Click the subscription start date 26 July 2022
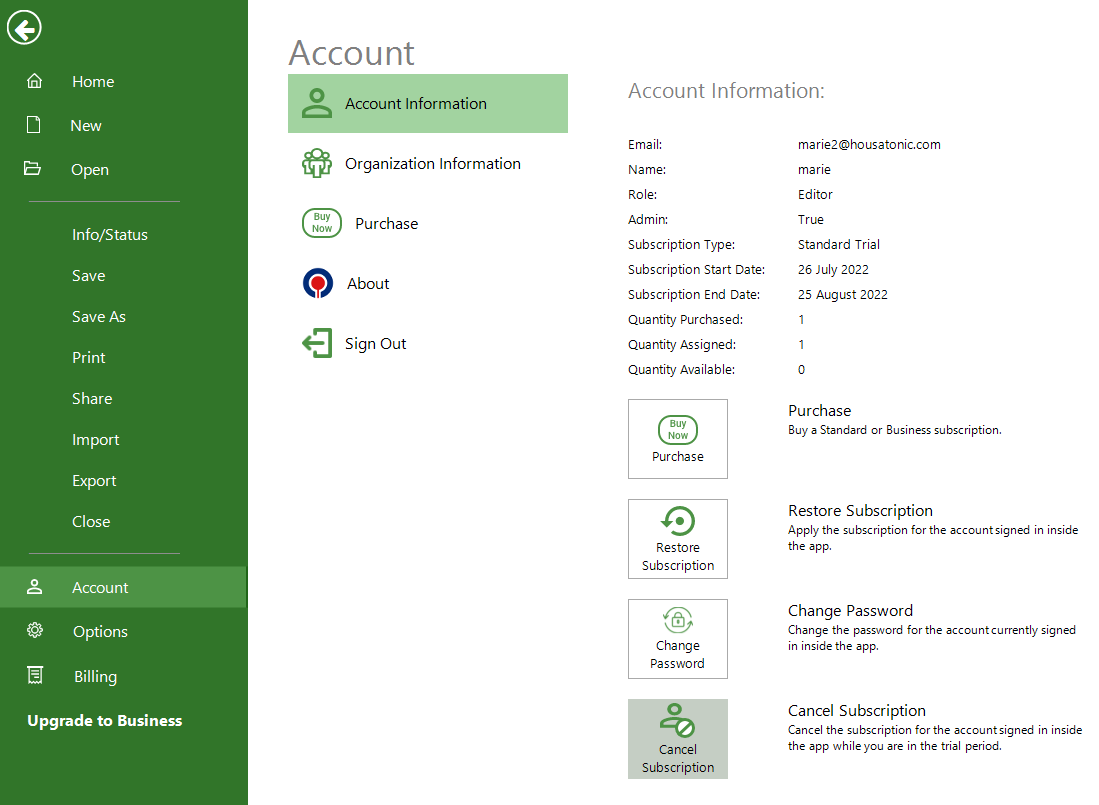 (x=833, y=270)
